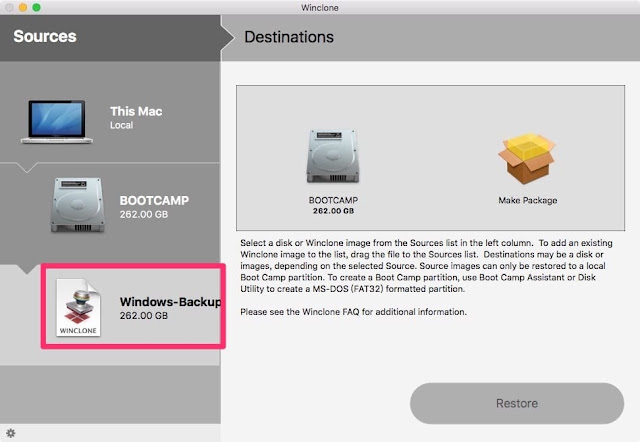640x442 pixels.
Task: Click the "Local" subtitle under This Mac
Action: 121,125
